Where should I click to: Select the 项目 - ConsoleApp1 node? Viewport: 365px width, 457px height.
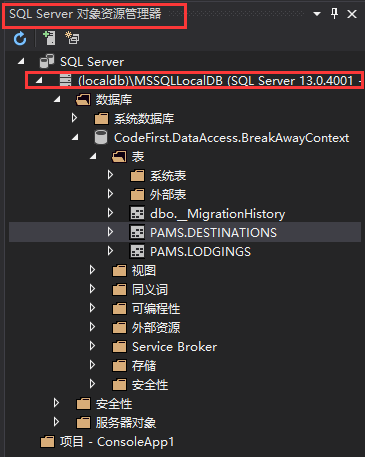pos(117,442)
